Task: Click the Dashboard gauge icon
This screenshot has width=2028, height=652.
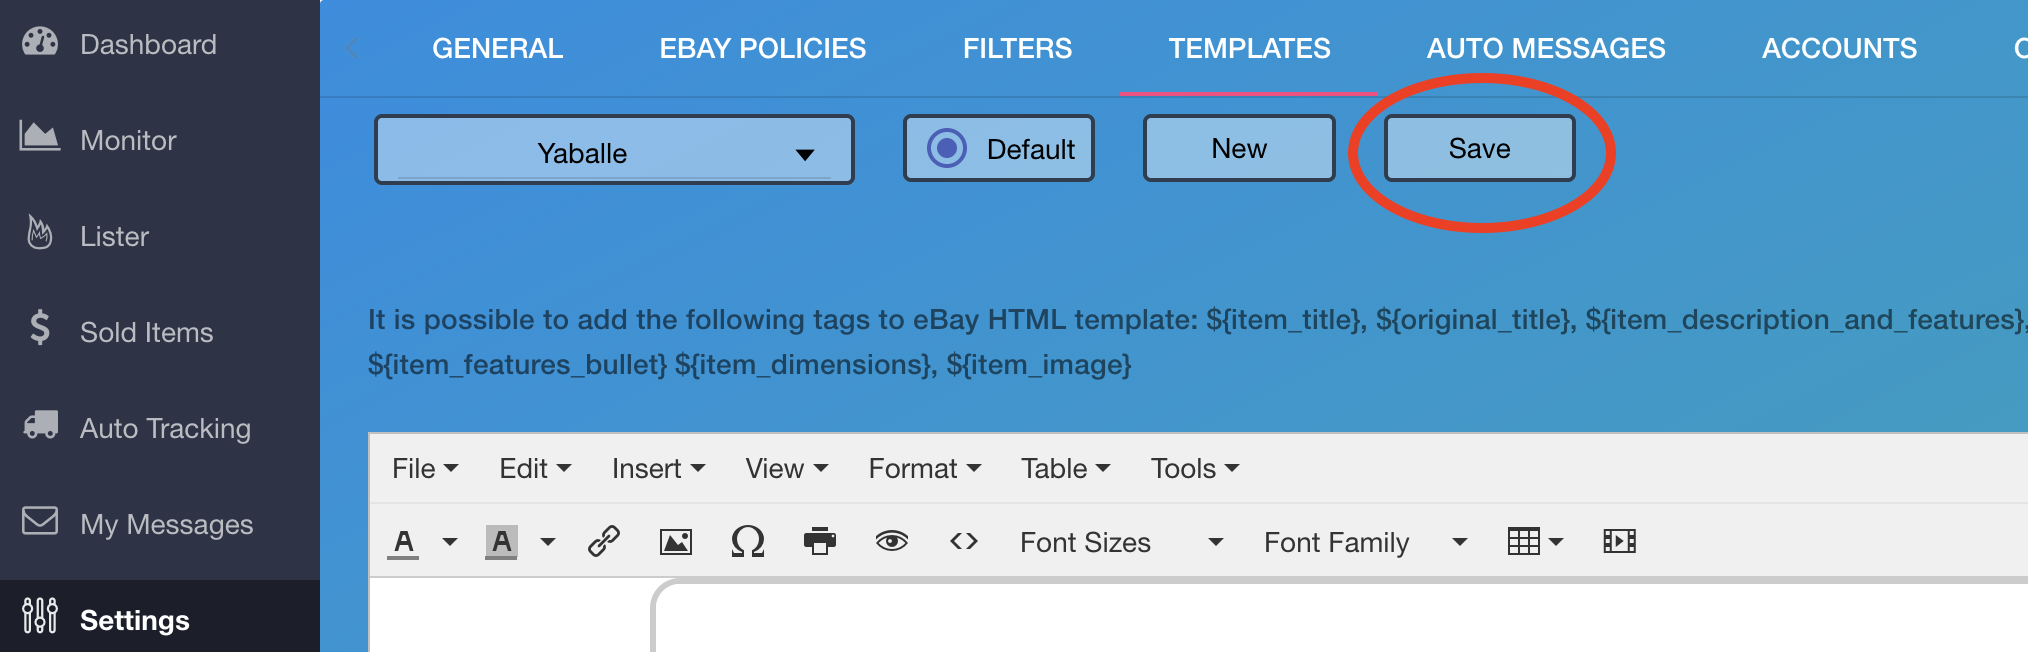Action: (40, 42)
